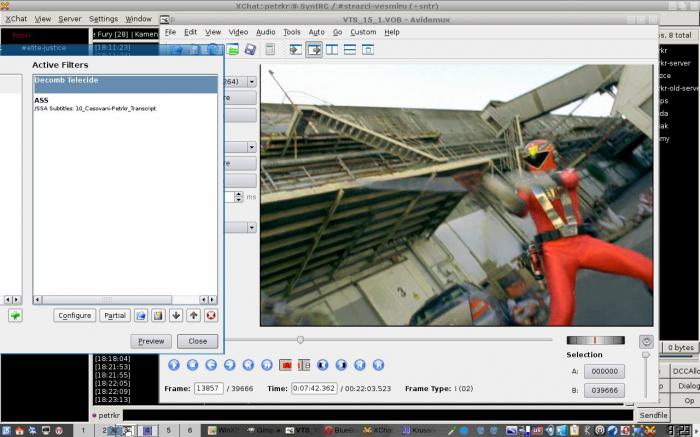Select the Decomb Telecide filter
This screenshot has width=700, height=437.
pyautogui.click(x=125, y=84)
